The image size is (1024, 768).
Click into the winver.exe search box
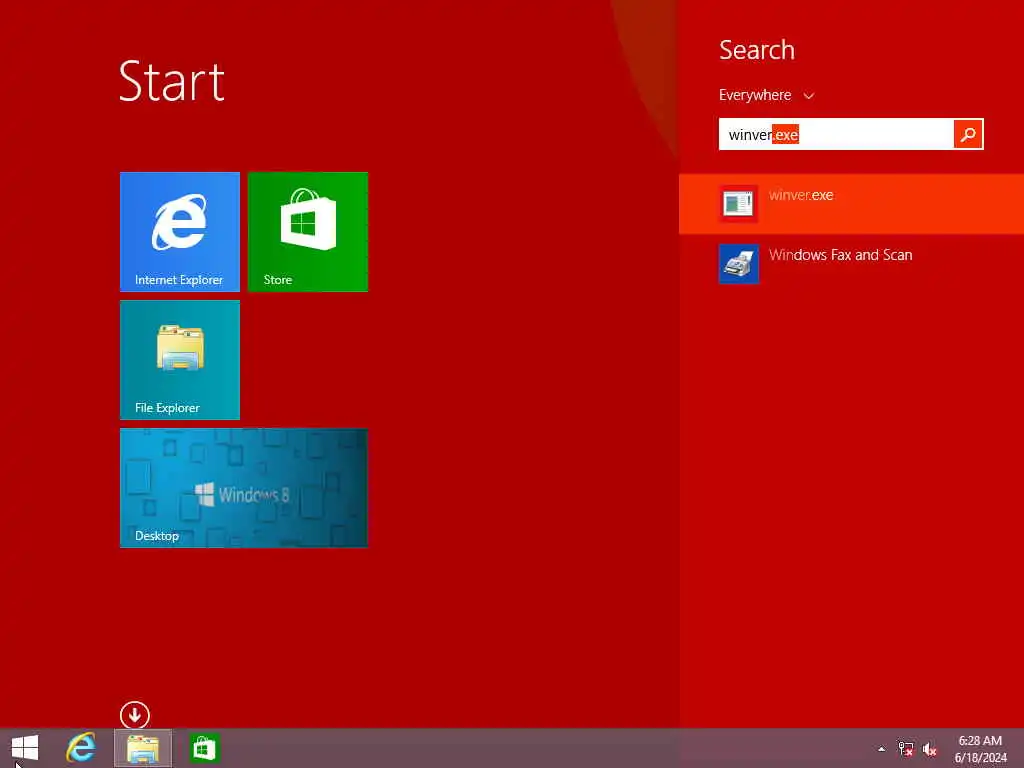click(836, 135)
